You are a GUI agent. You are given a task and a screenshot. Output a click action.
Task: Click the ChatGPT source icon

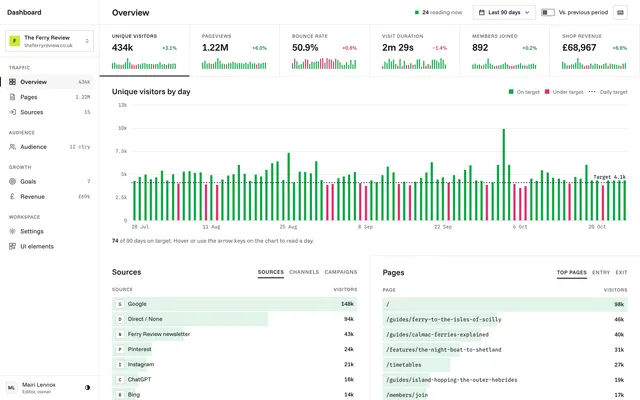click(120, 380)
